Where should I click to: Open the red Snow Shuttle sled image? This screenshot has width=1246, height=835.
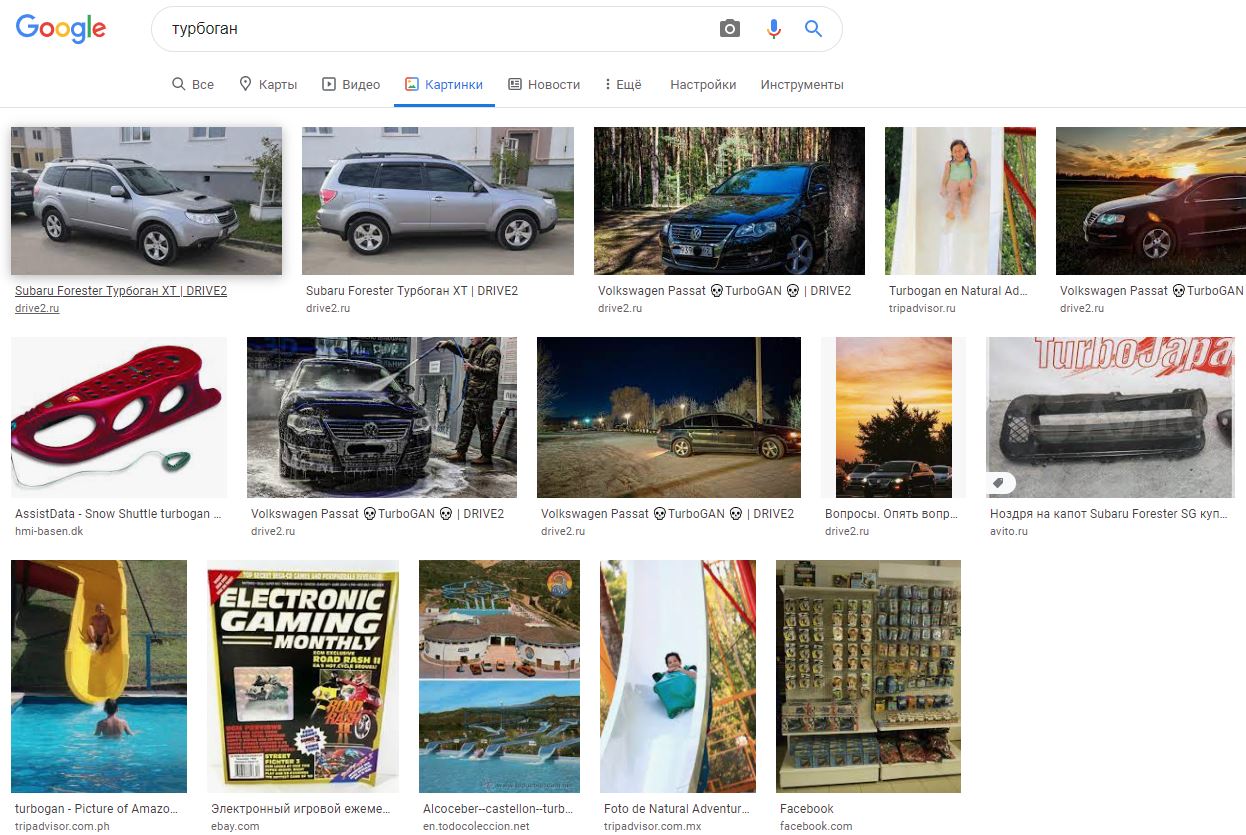pos(118,417)
